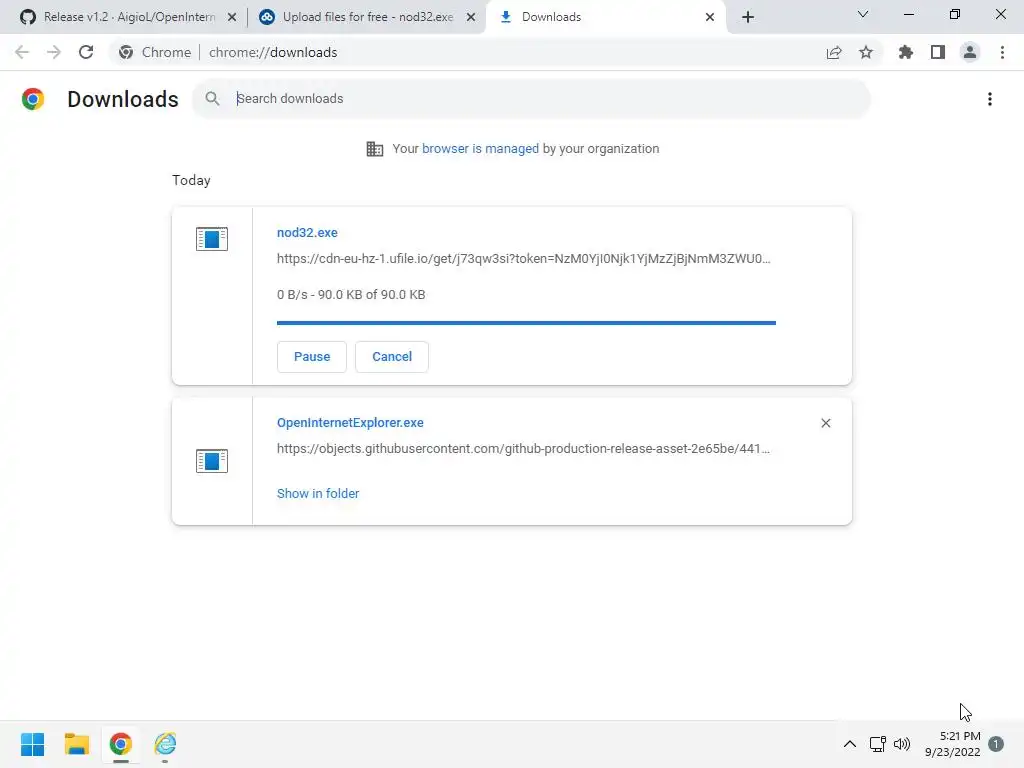Click the Chrome logo beside Downloads
The height and width of the screenshot is (768, 1024).
(33, 99)
